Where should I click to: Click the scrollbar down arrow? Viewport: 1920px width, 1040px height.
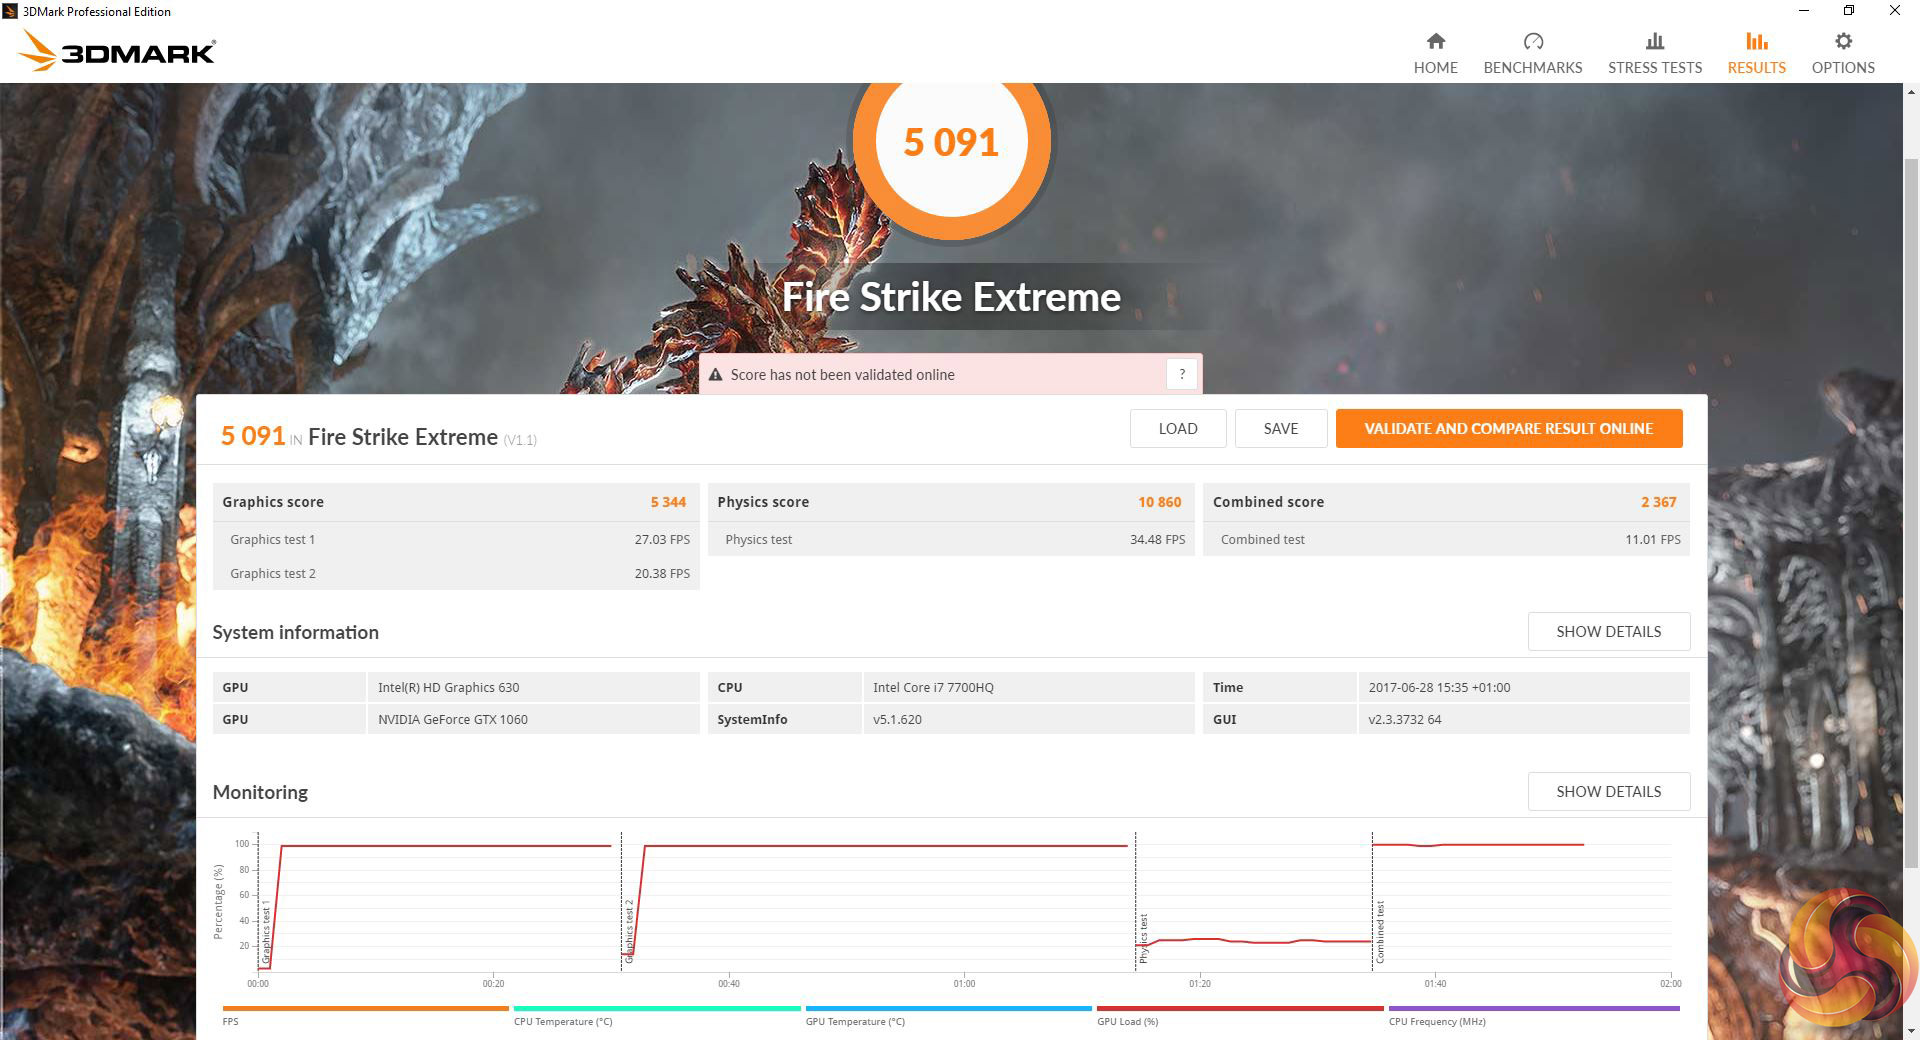1911,1031
